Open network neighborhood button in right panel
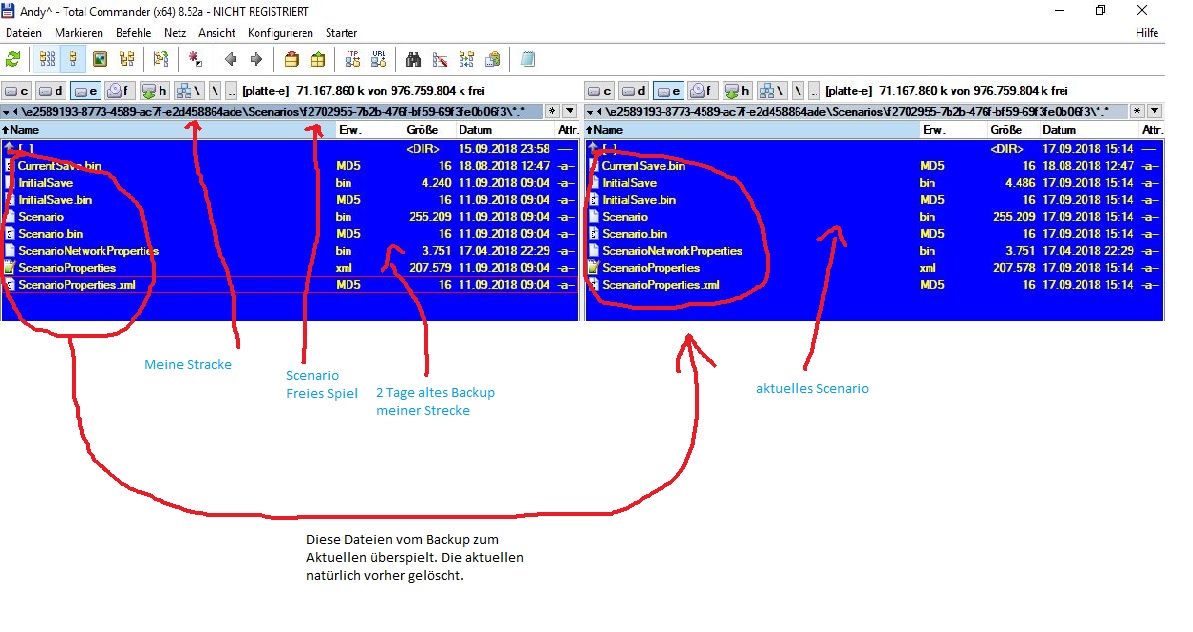 (771, 91)
